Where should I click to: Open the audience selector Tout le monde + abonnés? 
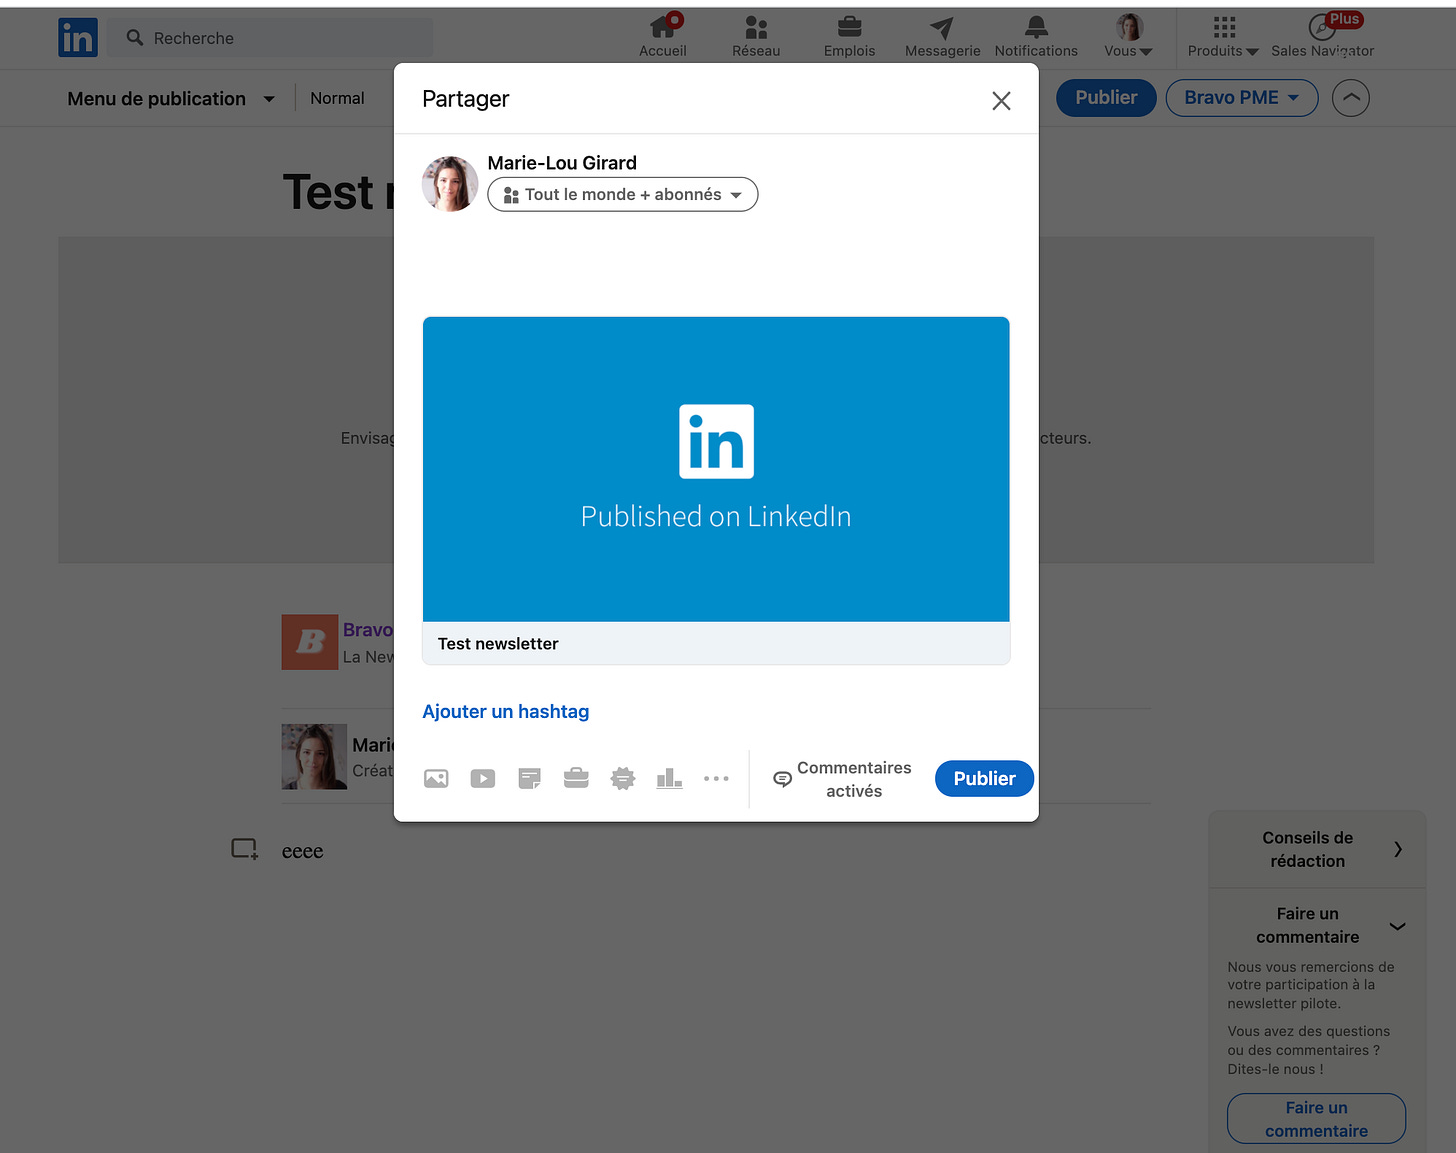coord(623,195)
